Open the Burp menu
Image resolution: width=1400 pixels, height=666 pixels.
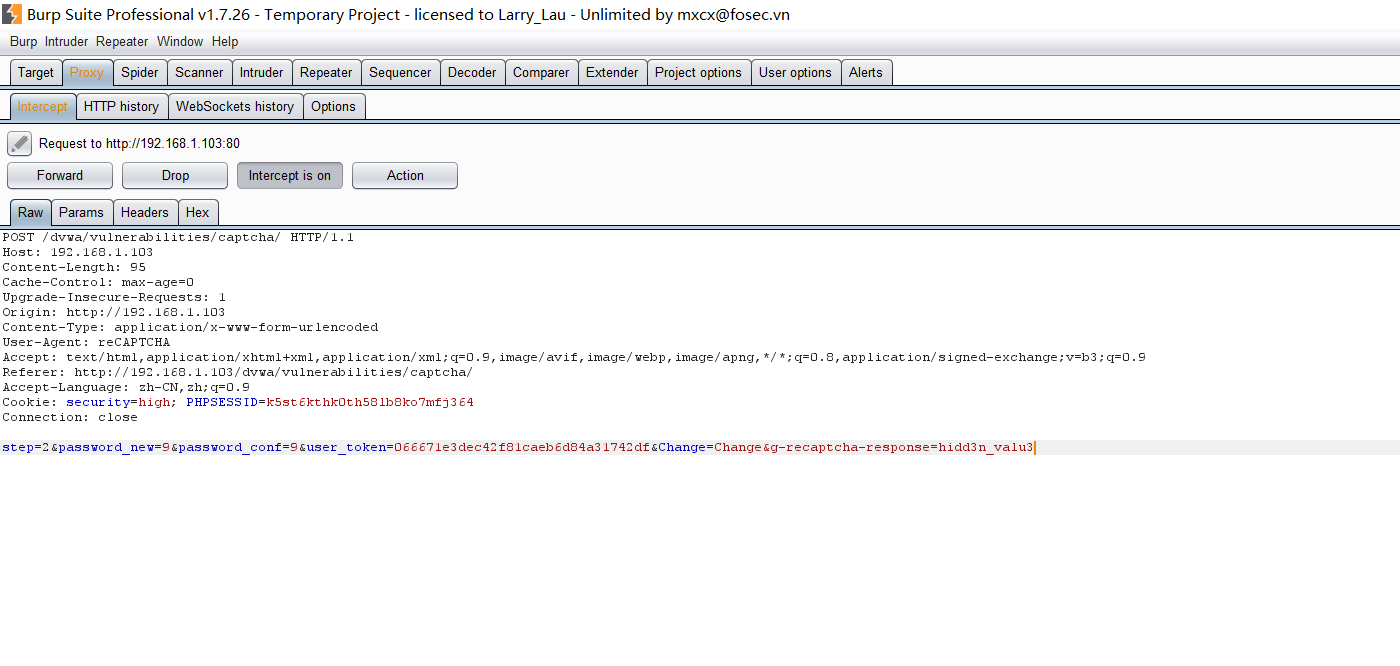coord(23,41)
